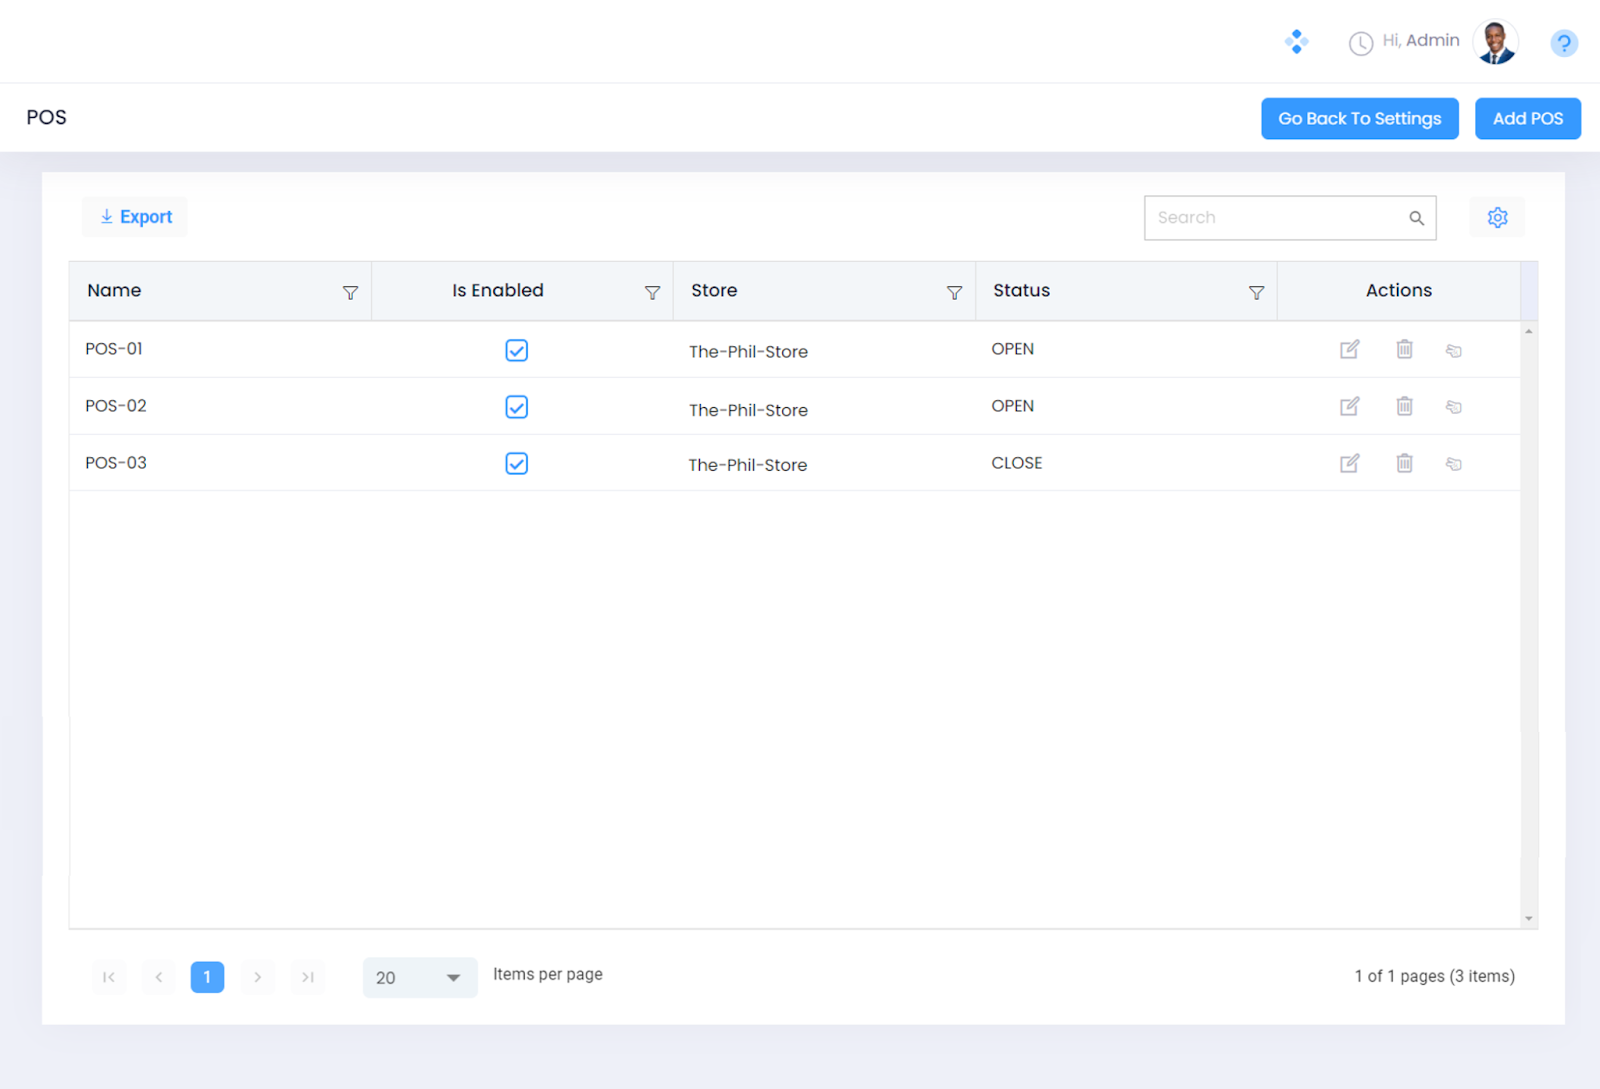Screen dimensions: 1600x1089
Task: Uncheck Is Enabled for POS-01
Action: pyautogui.click(x=516, y=350)
